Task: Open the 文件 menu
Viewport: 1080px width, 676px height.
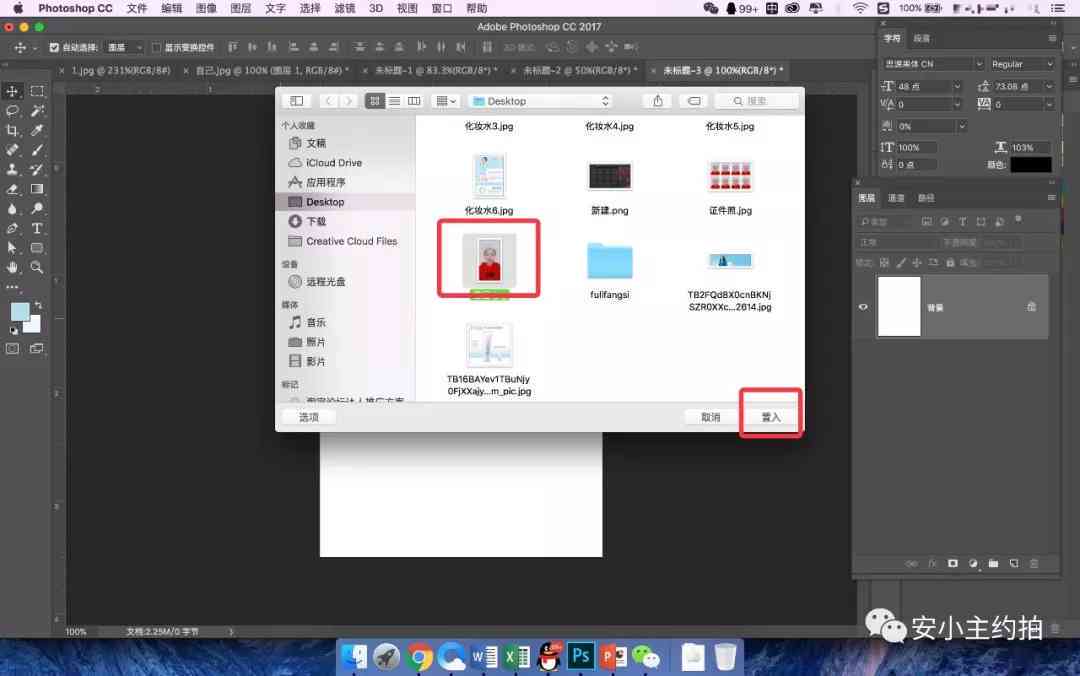Action: (136, 8)
